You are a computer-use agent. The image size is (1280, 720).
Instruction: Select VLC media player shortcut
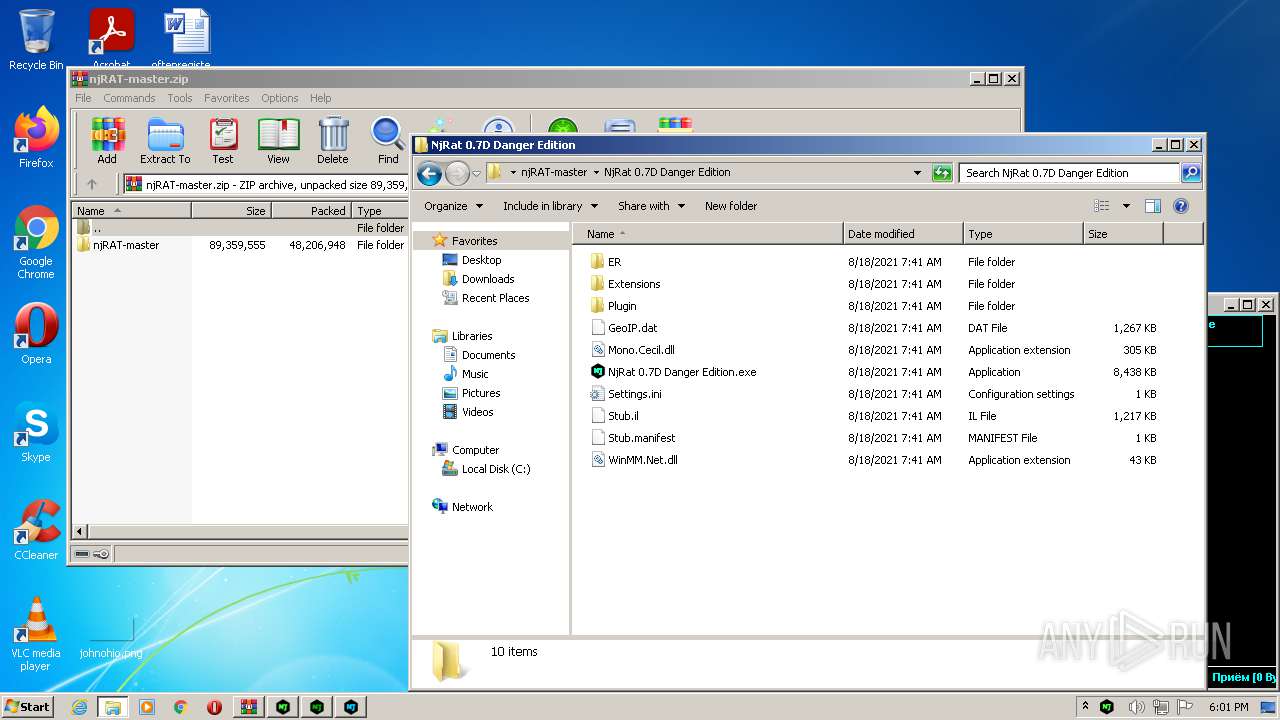point(36,634)
